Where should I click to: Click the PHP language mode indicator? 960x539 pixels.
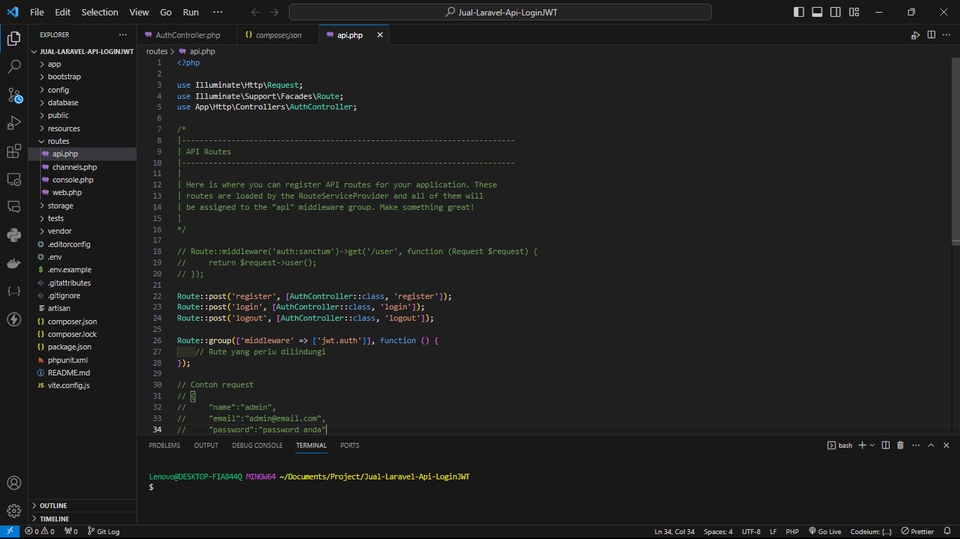click(792, 531)
